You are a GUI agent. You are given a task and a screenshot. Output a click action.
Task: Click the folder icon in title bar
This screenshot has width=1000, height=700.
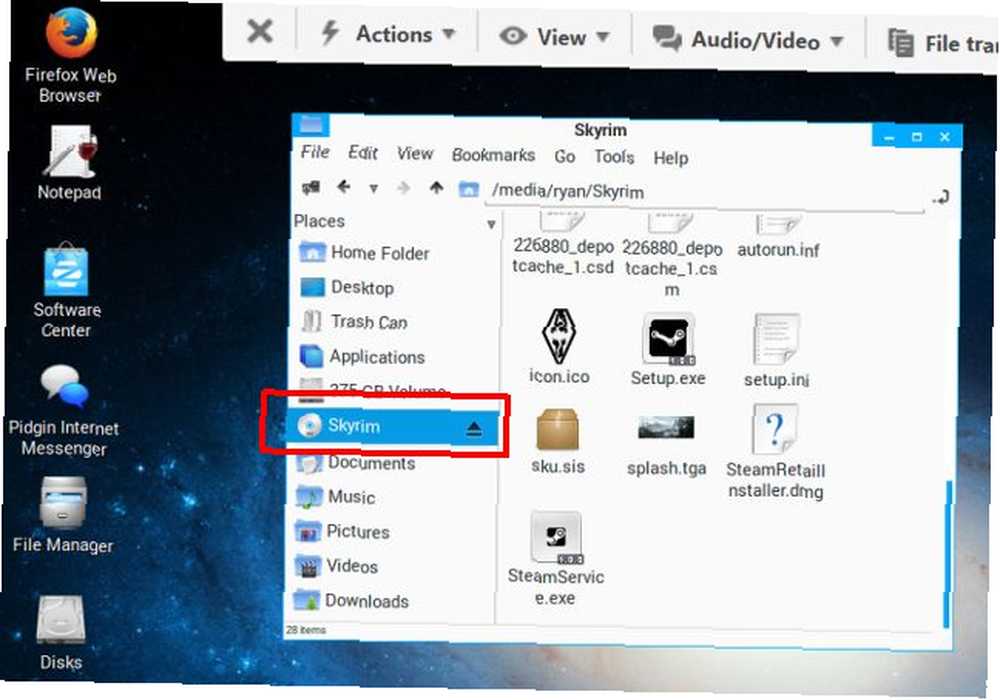pos(311,124)
